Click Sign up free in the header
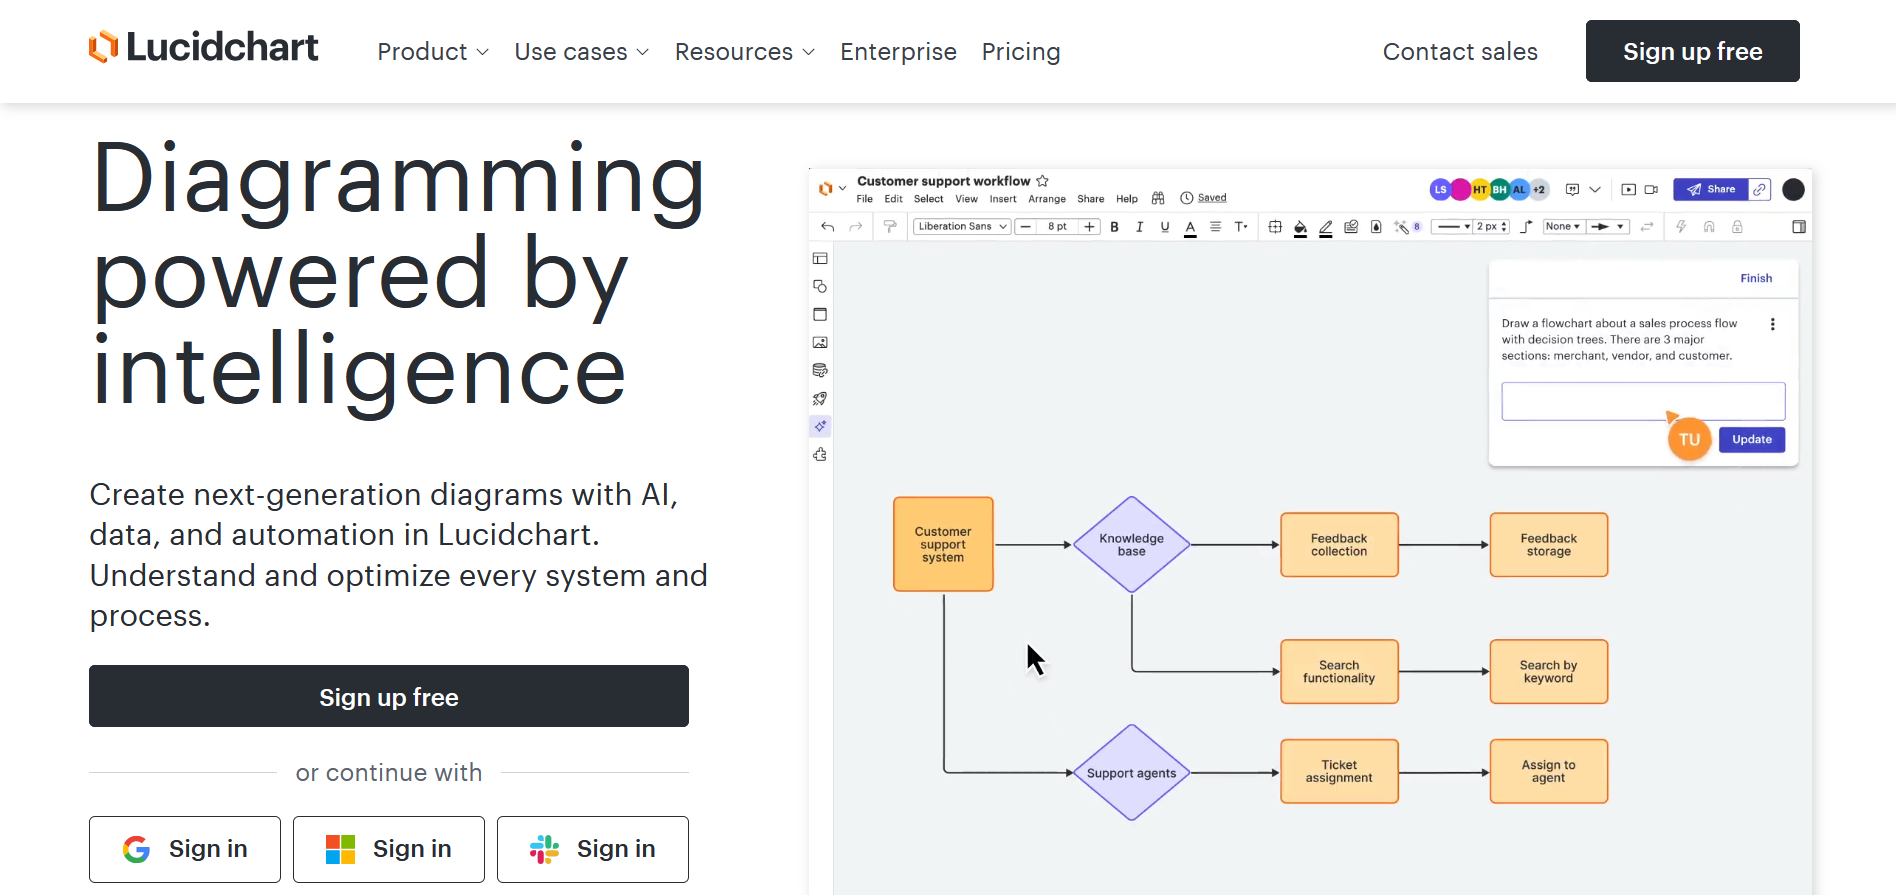Screen dimensions: 1896x895 point(1693,51)
